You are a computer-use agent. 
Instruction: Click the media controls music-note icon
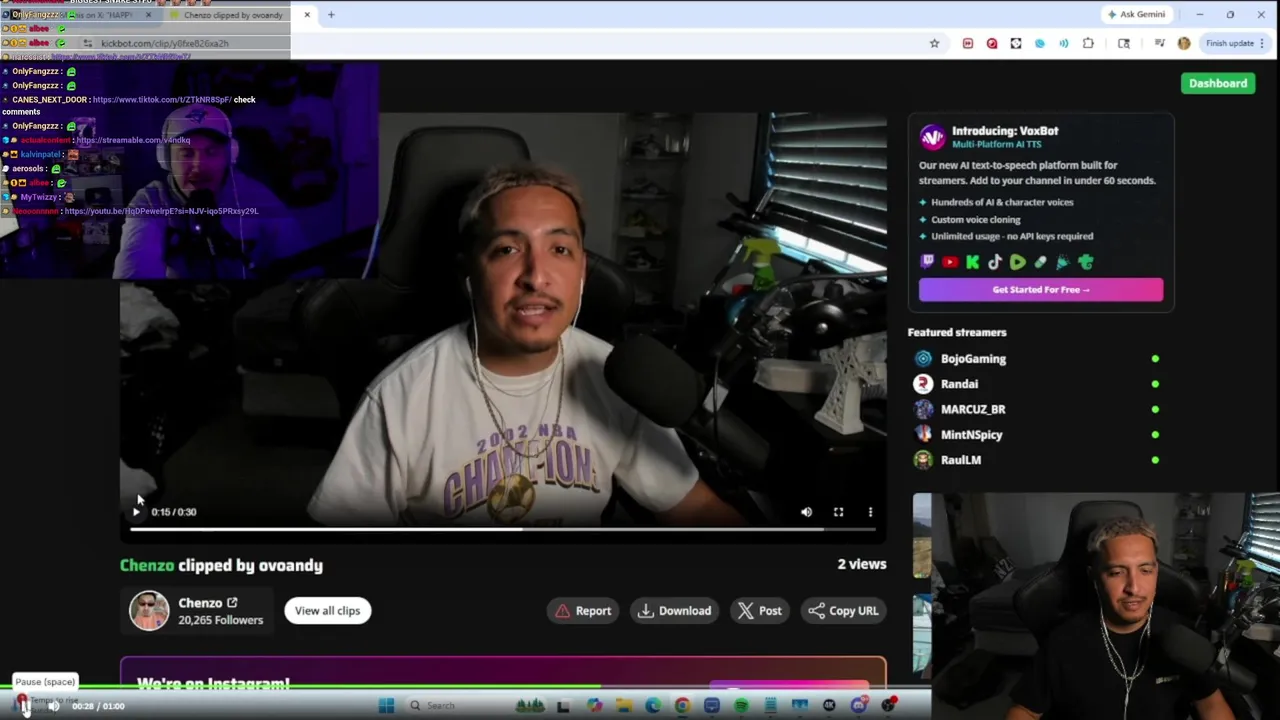click(x=1159, y=43)
